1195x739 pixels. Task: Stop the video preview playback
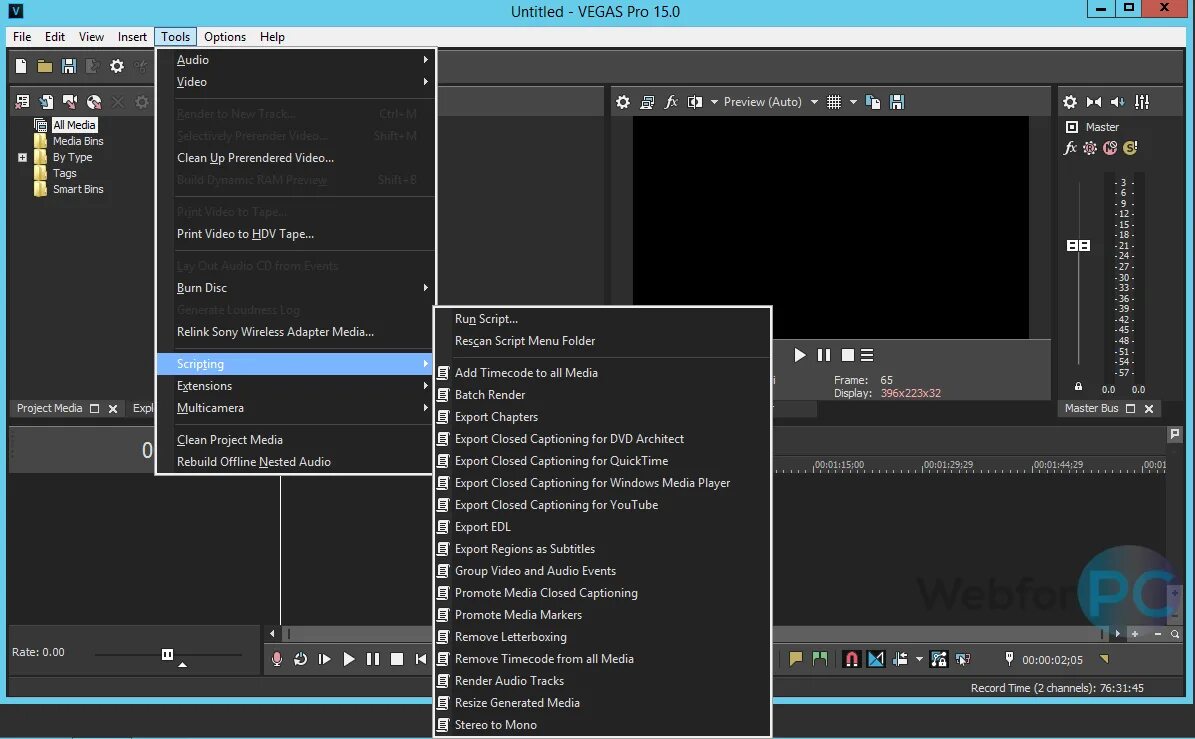point(847,355)
